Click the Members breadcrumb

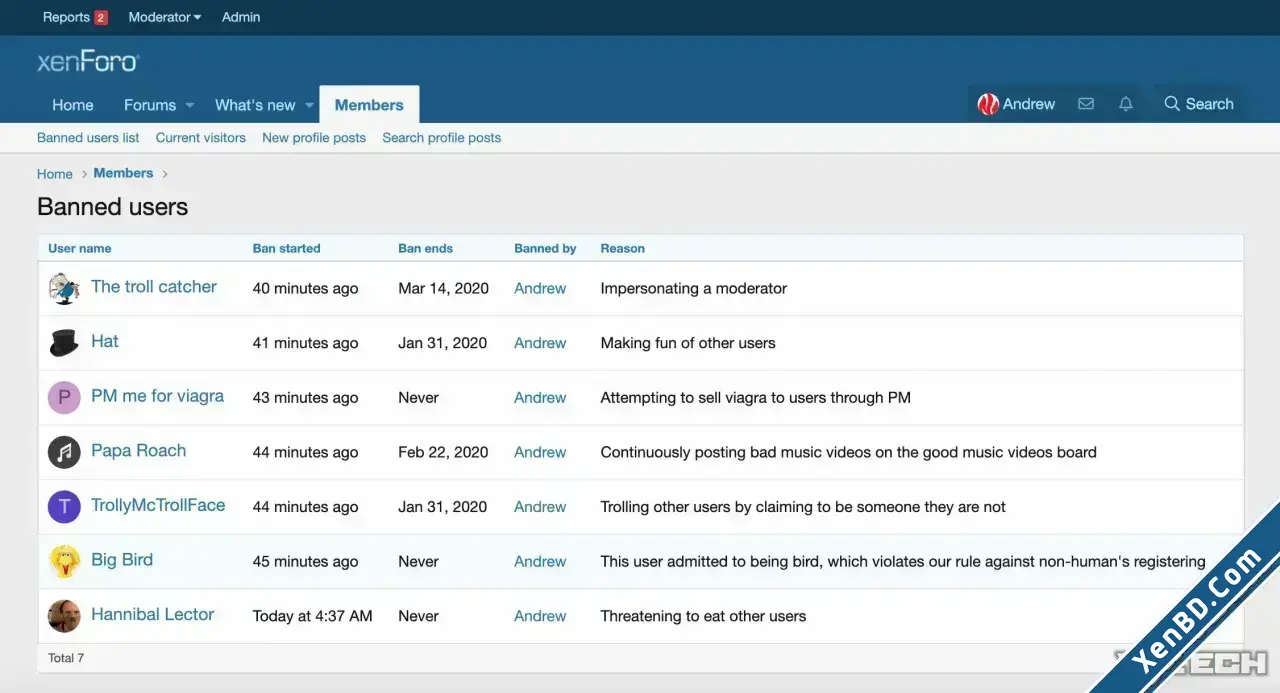[123, 173]
